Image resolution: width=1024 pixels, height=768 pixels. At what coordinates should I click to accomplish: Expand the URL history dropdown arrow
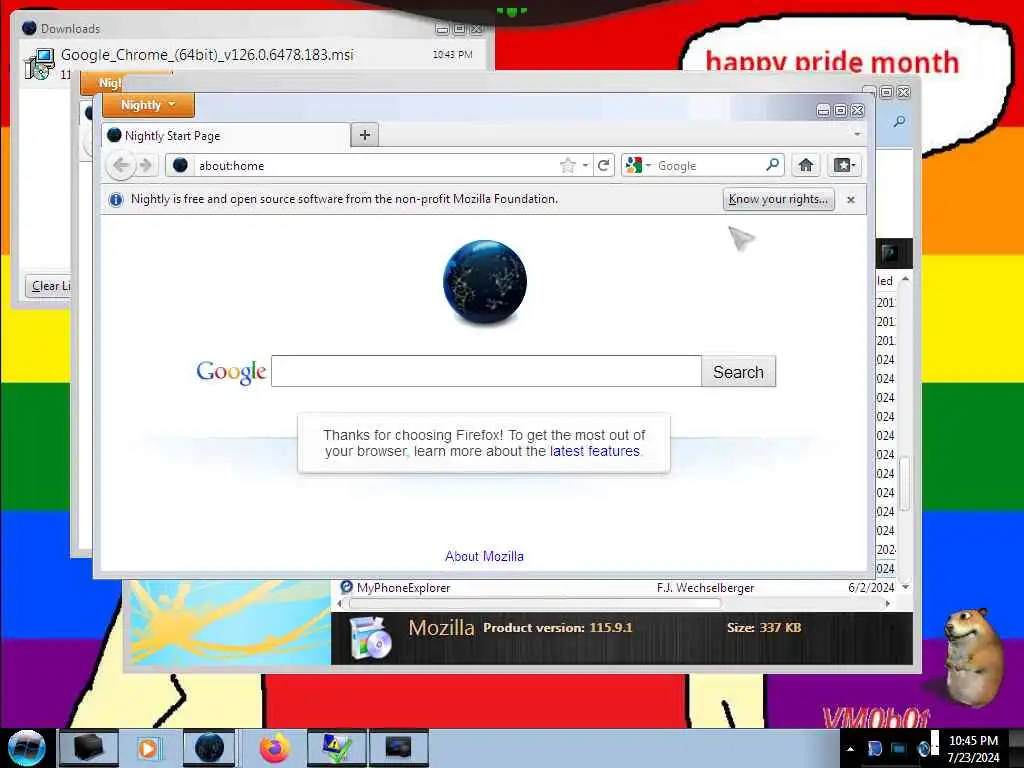tap(585, 166)
